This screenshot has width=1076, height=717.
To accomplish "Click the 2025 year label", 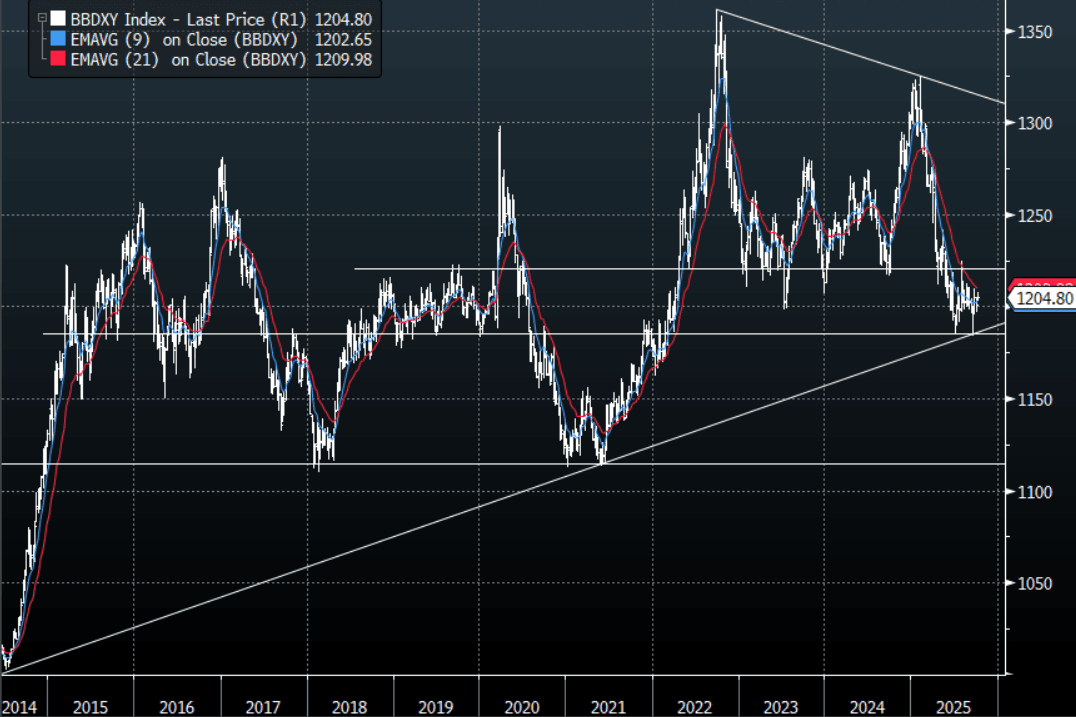I will [954, 707].
